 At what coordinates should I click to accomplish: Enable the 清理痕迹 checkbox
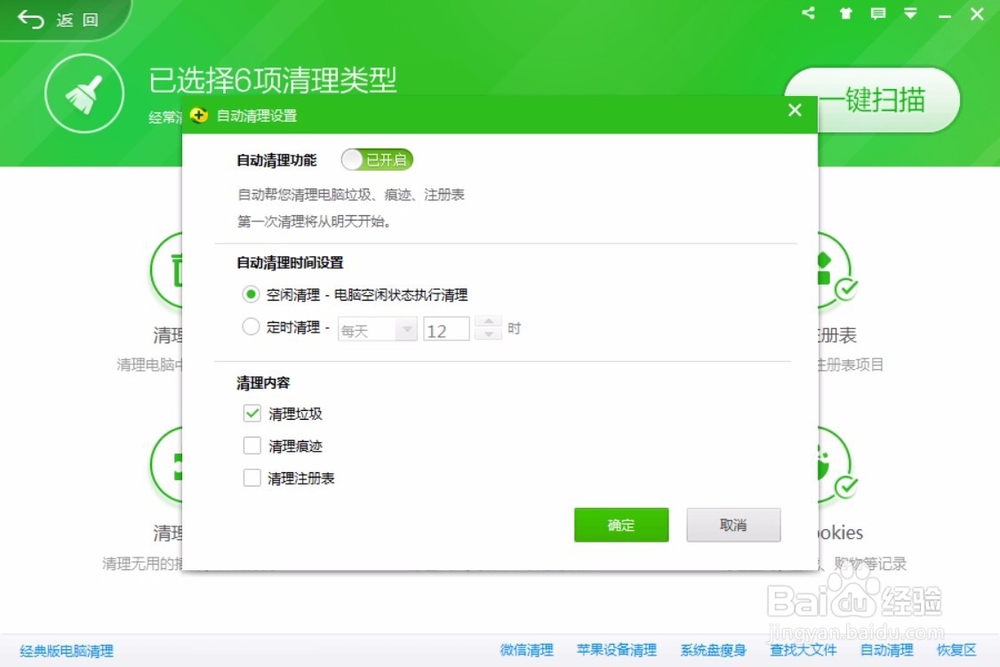click(252, 446)
